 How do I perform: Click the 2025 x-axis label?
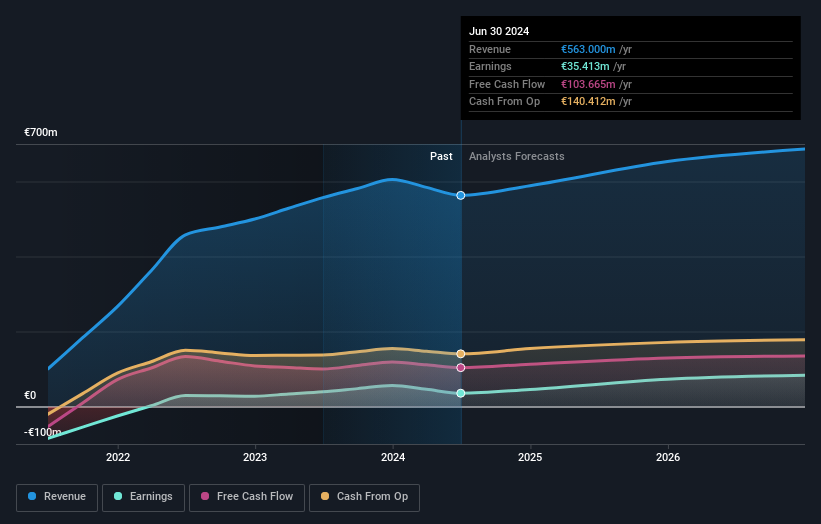point(530,457)
